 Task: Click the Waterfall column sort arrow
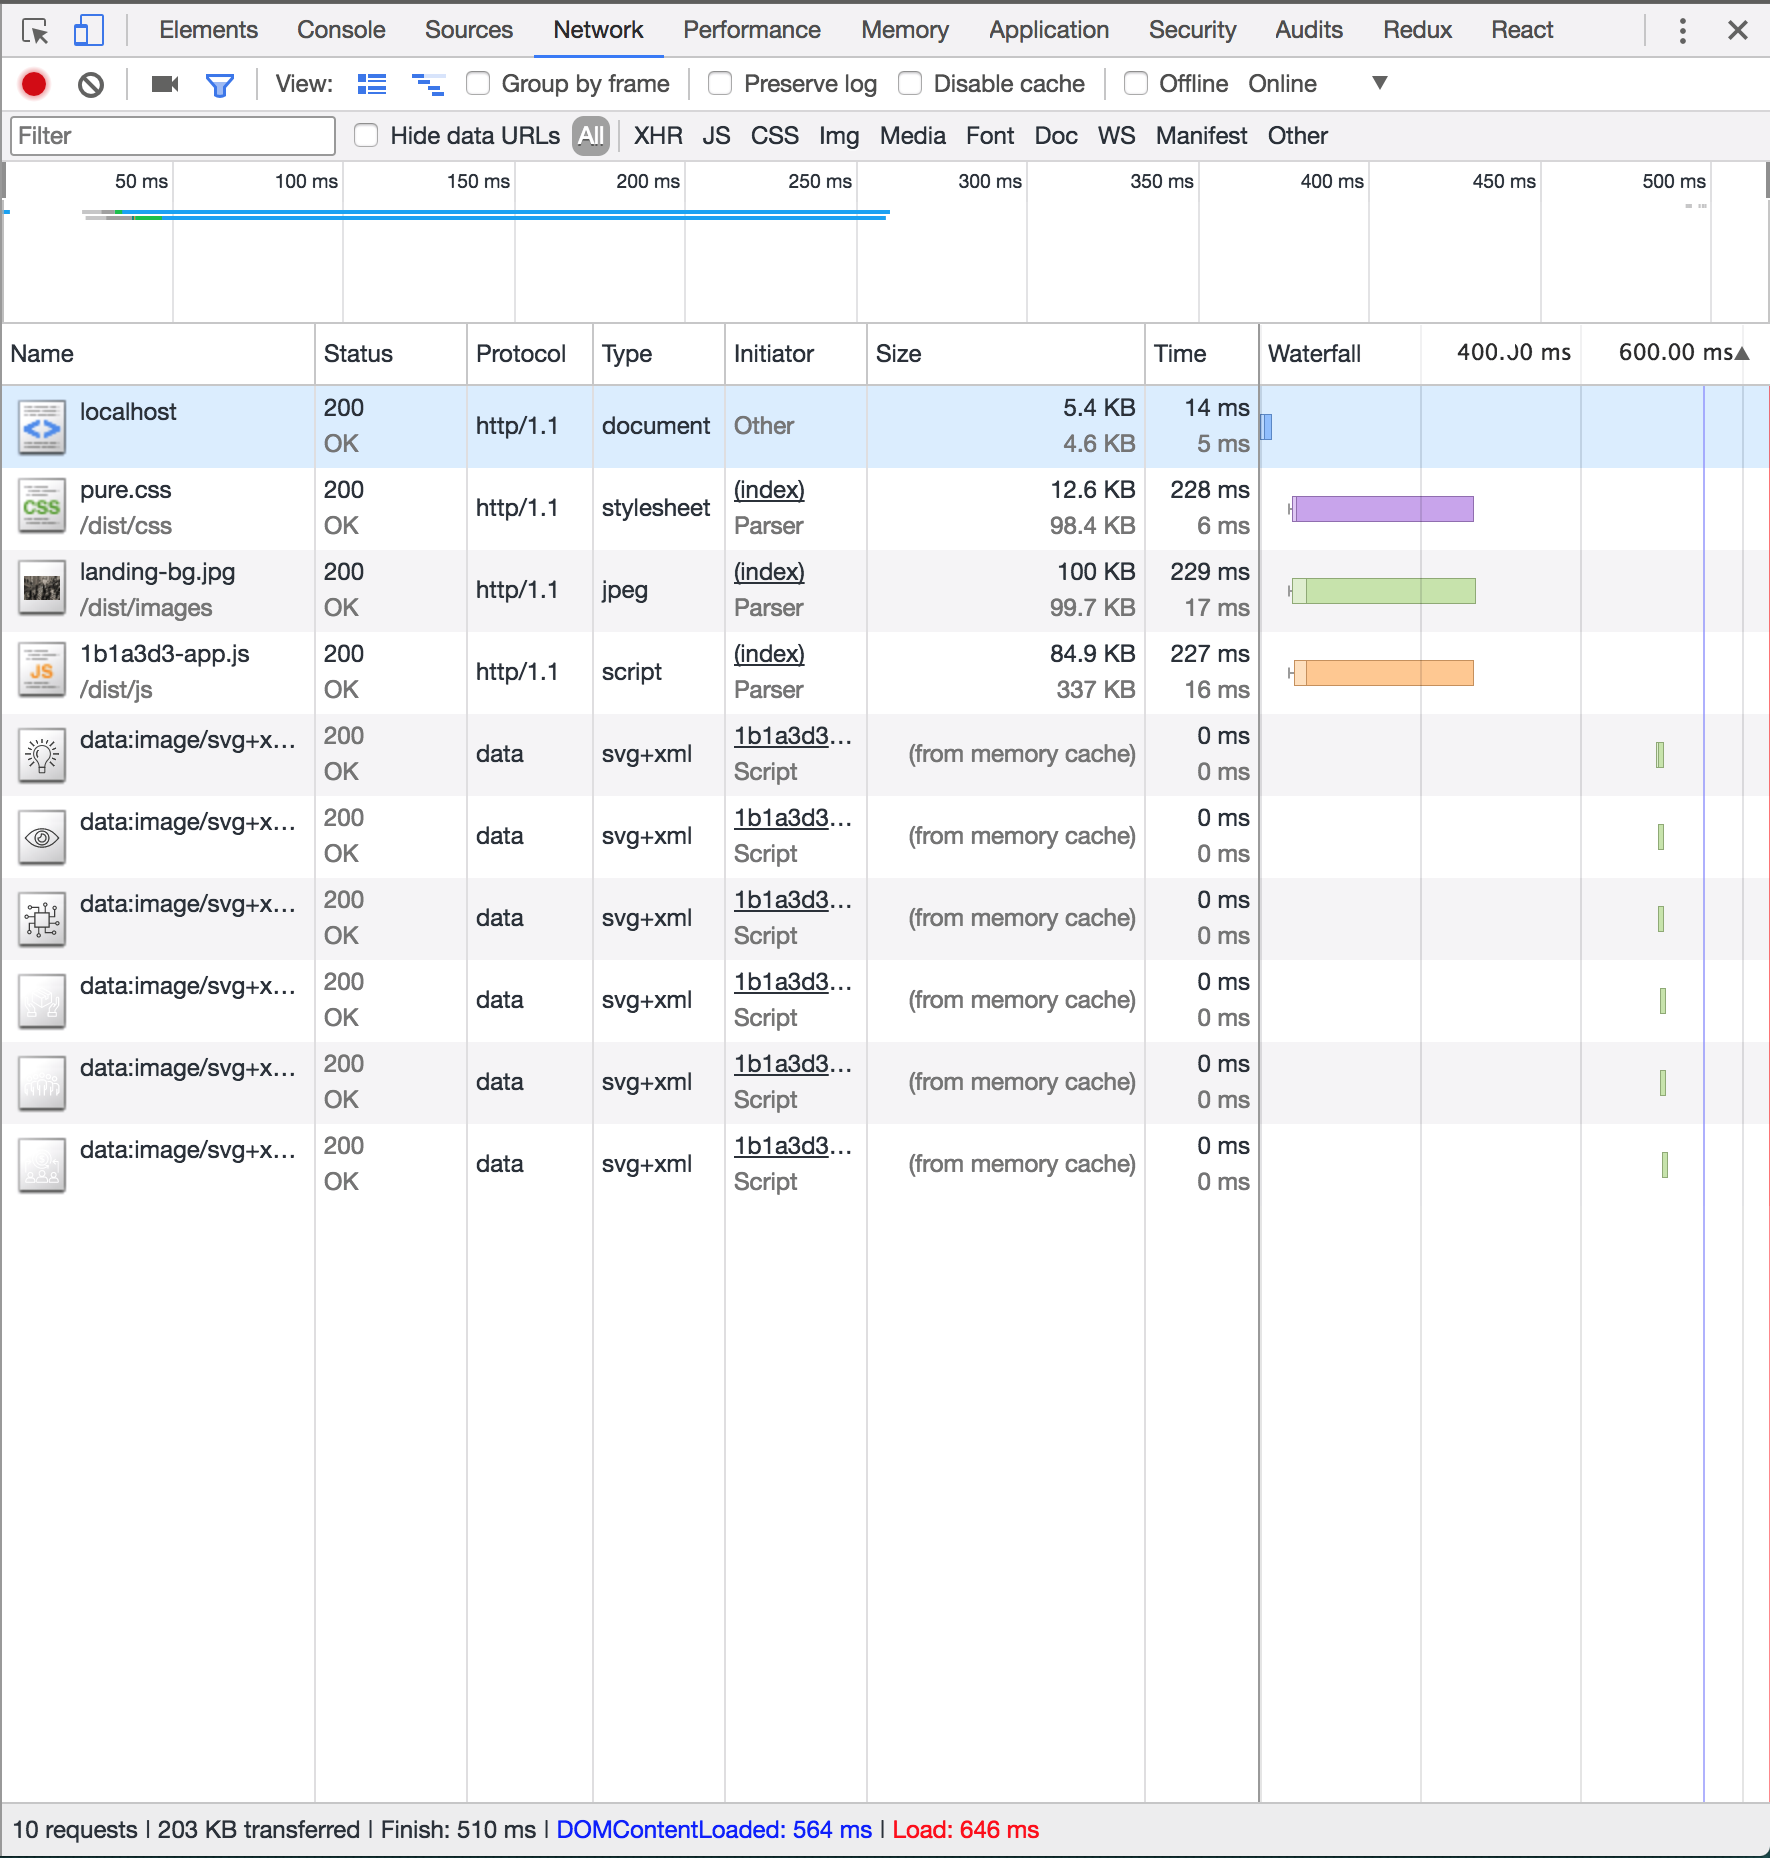click(1740, 352)
